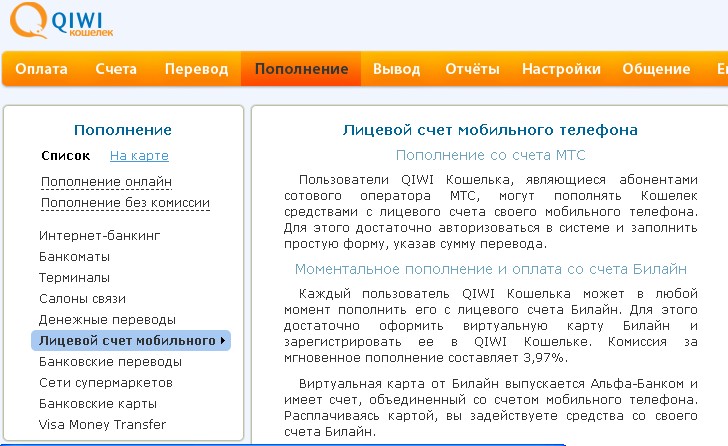Select Сети супермаркетов in the sidebar
Image resolution: width=728 pixels, height=446 pixels.
click(x=105, y=382)
